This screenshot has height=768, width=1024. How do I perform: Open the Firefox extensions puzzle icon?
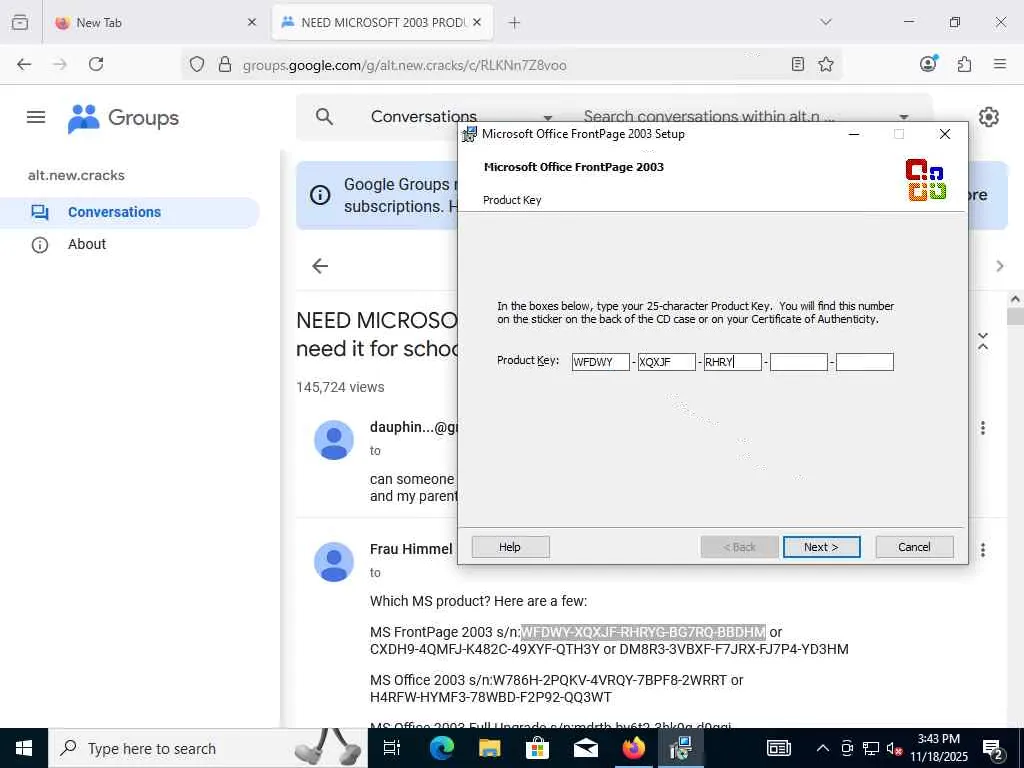964,64
